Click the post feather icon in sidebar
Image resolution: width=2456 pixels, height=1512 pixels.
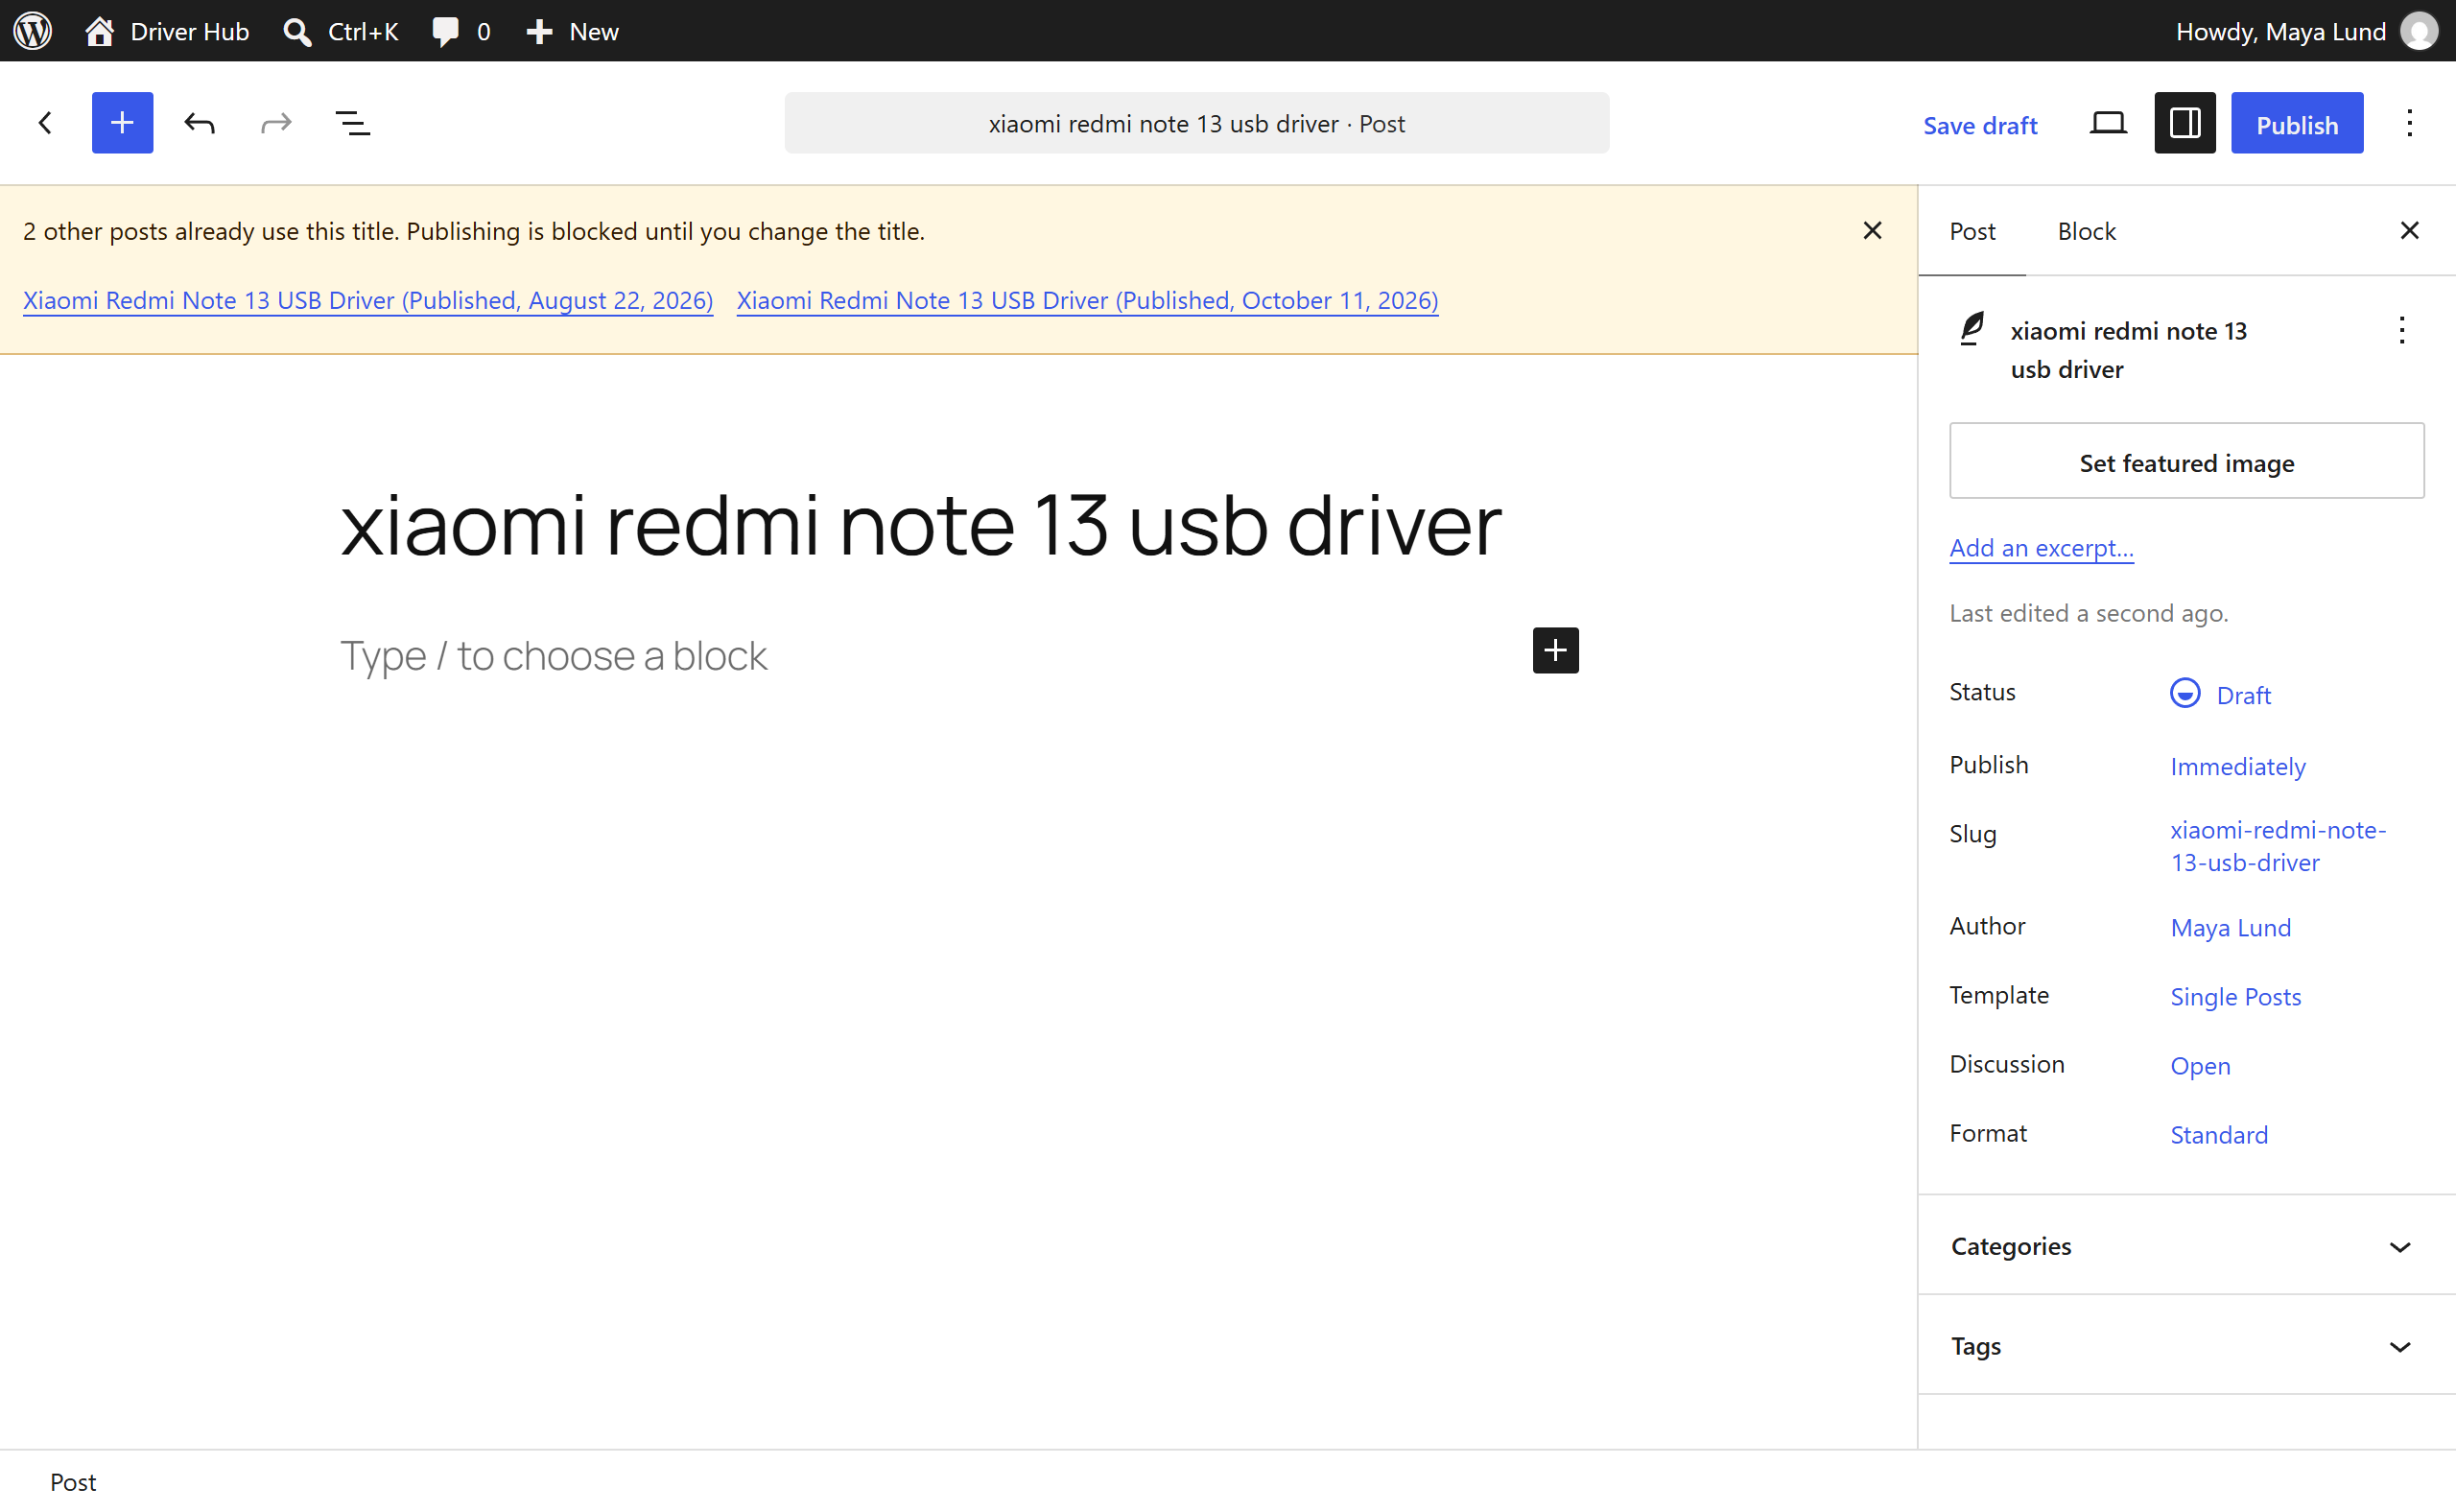pos(1972,329)
